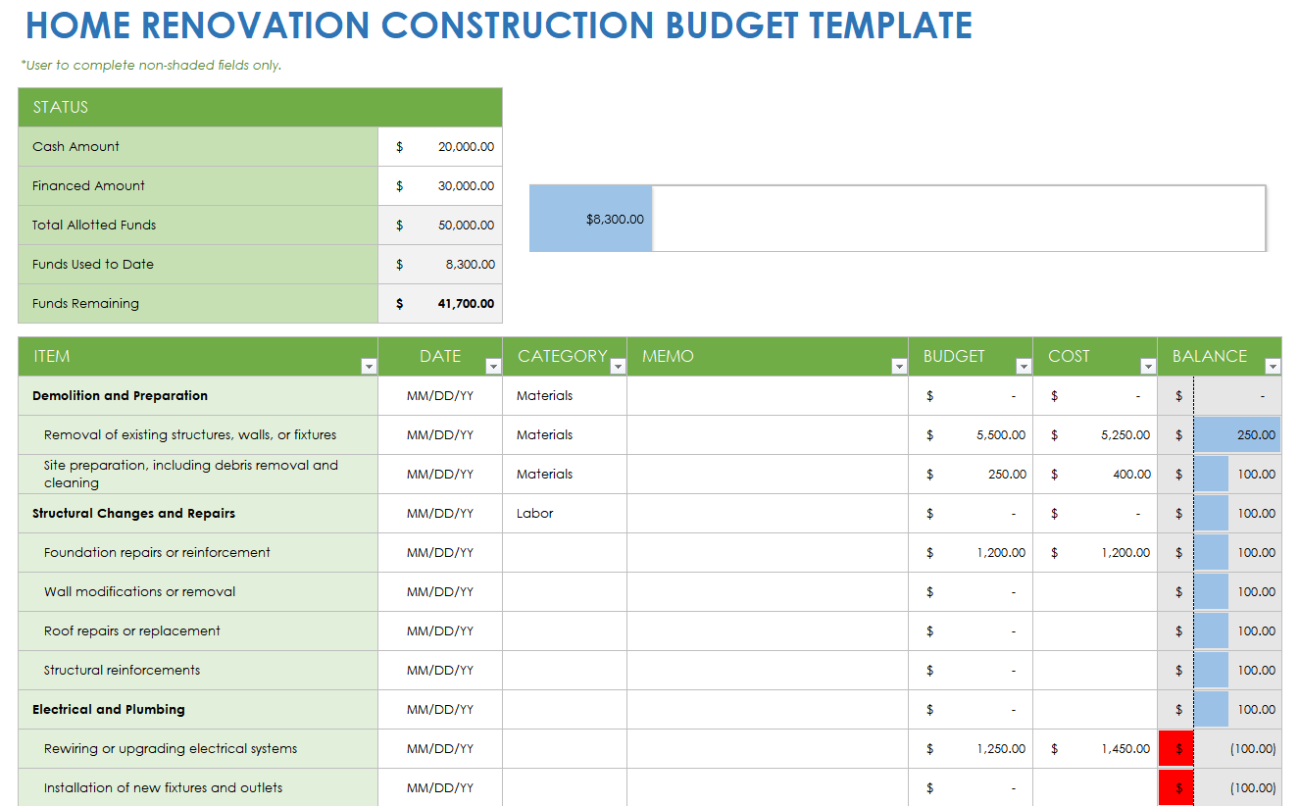Select the blue $8,300.00 progress segment
Viewport: 1300px width, 806px height.
pos(589,218)
